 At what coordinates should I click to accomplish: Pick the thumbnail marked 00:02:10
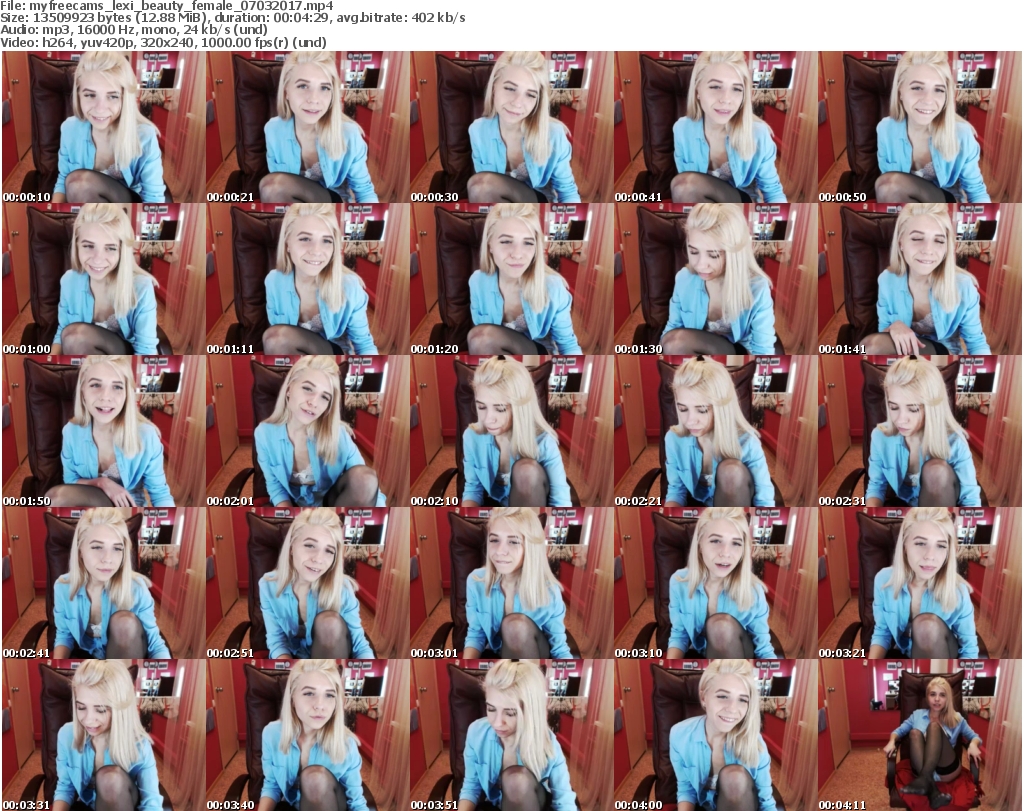tap(512, 431)
